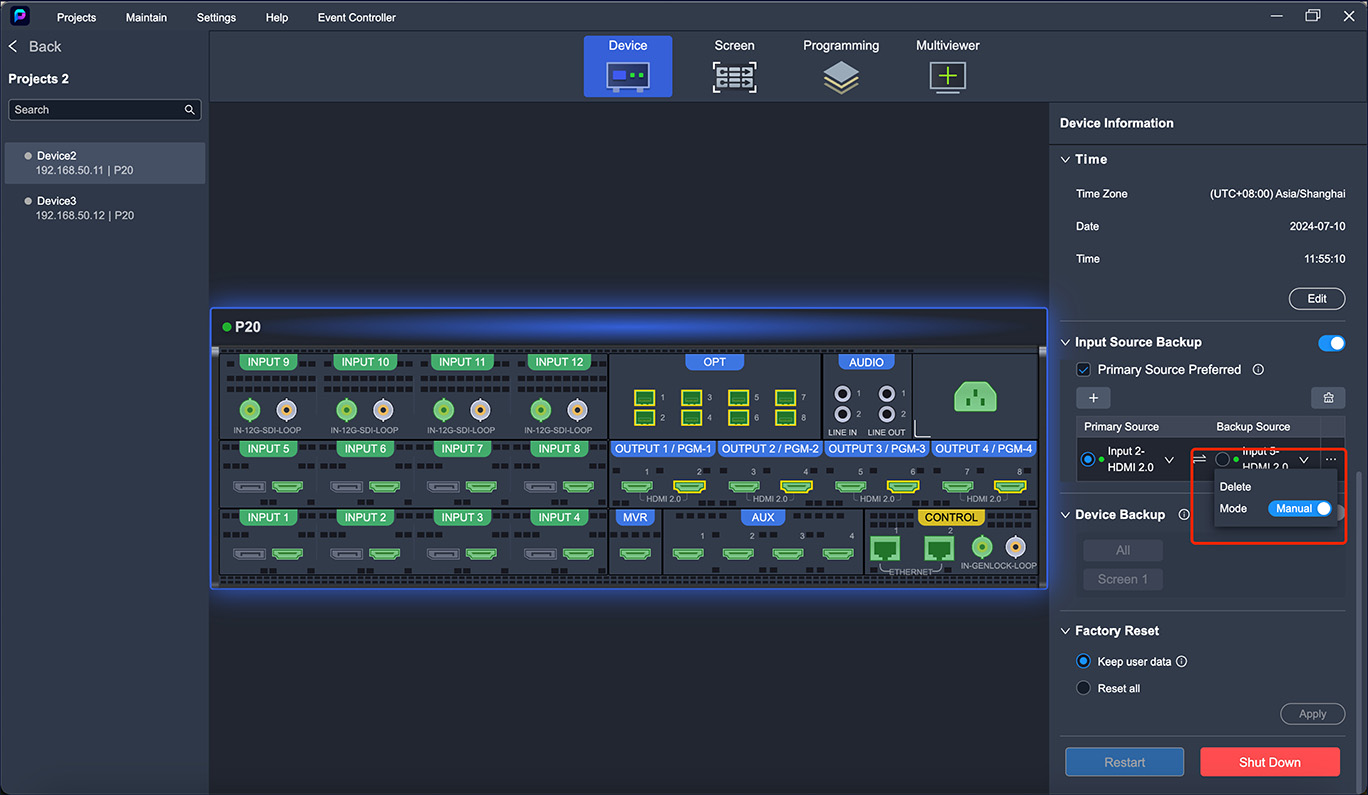This screenshot has height=795, width=1368.
Task: Choose Delete in the popup menu
Action: click(x=1235, y=487)
